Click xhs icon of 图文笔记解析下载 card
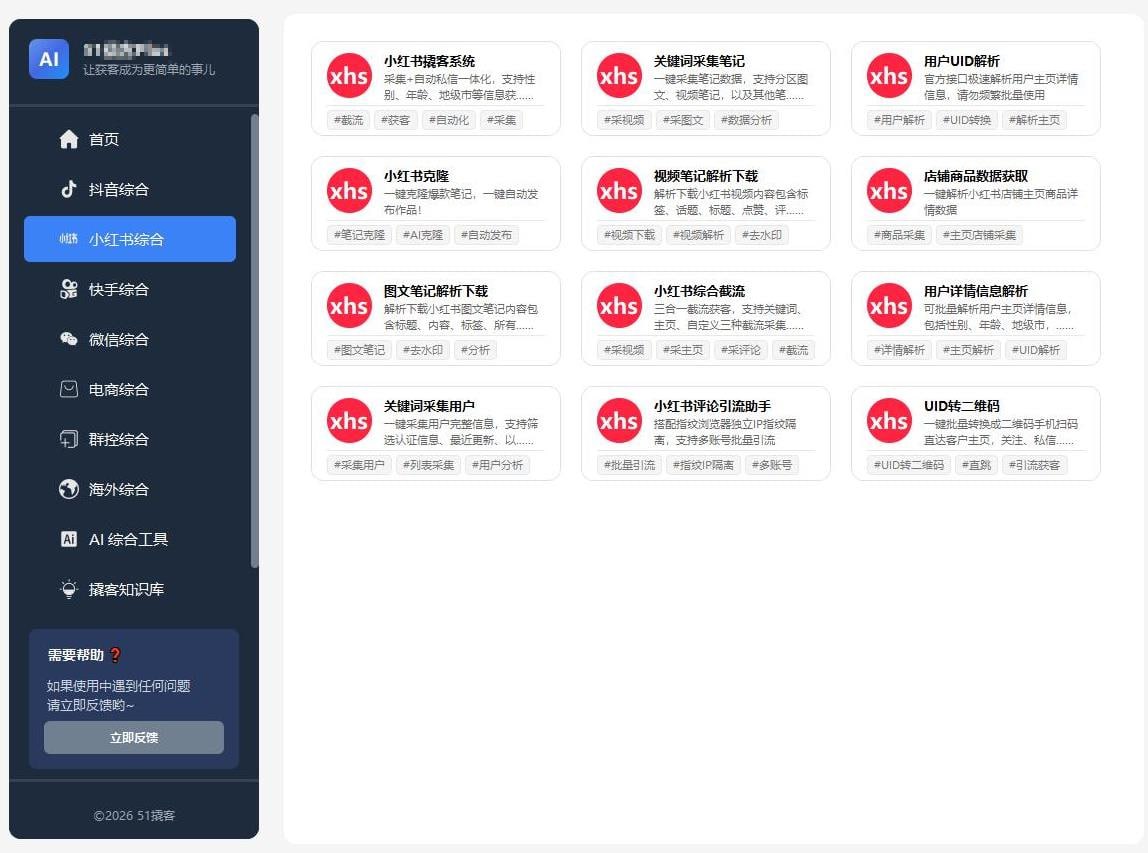The image size is (1148, 853). pyautogui.click(x=349, y=305)
